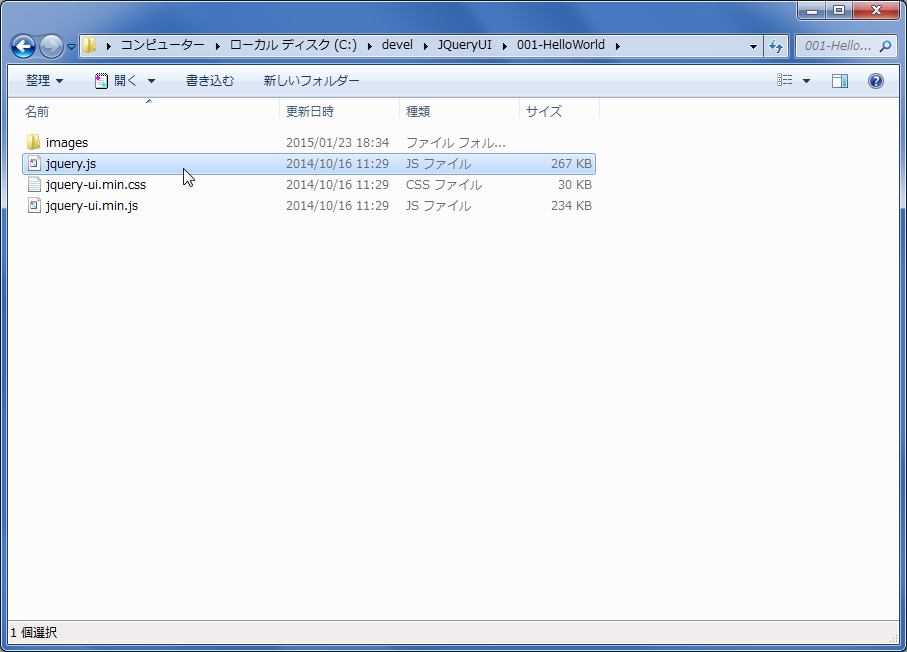Screen dimensions: 907x652
Task: Select the images folder icon
Action: (34, 142)
